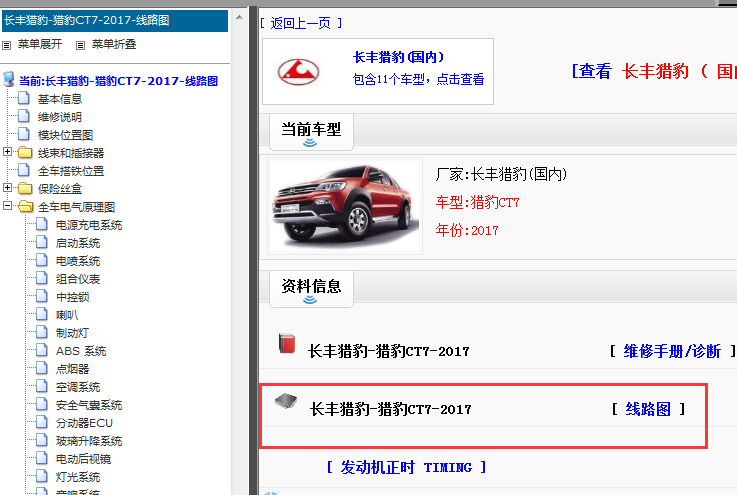The height and width of the screenshot is (495, 737).
Task: Click the computer icon beside 当前:长丰猎豹-猎豹CT7-2017-线路图
Action: point(8,79)
